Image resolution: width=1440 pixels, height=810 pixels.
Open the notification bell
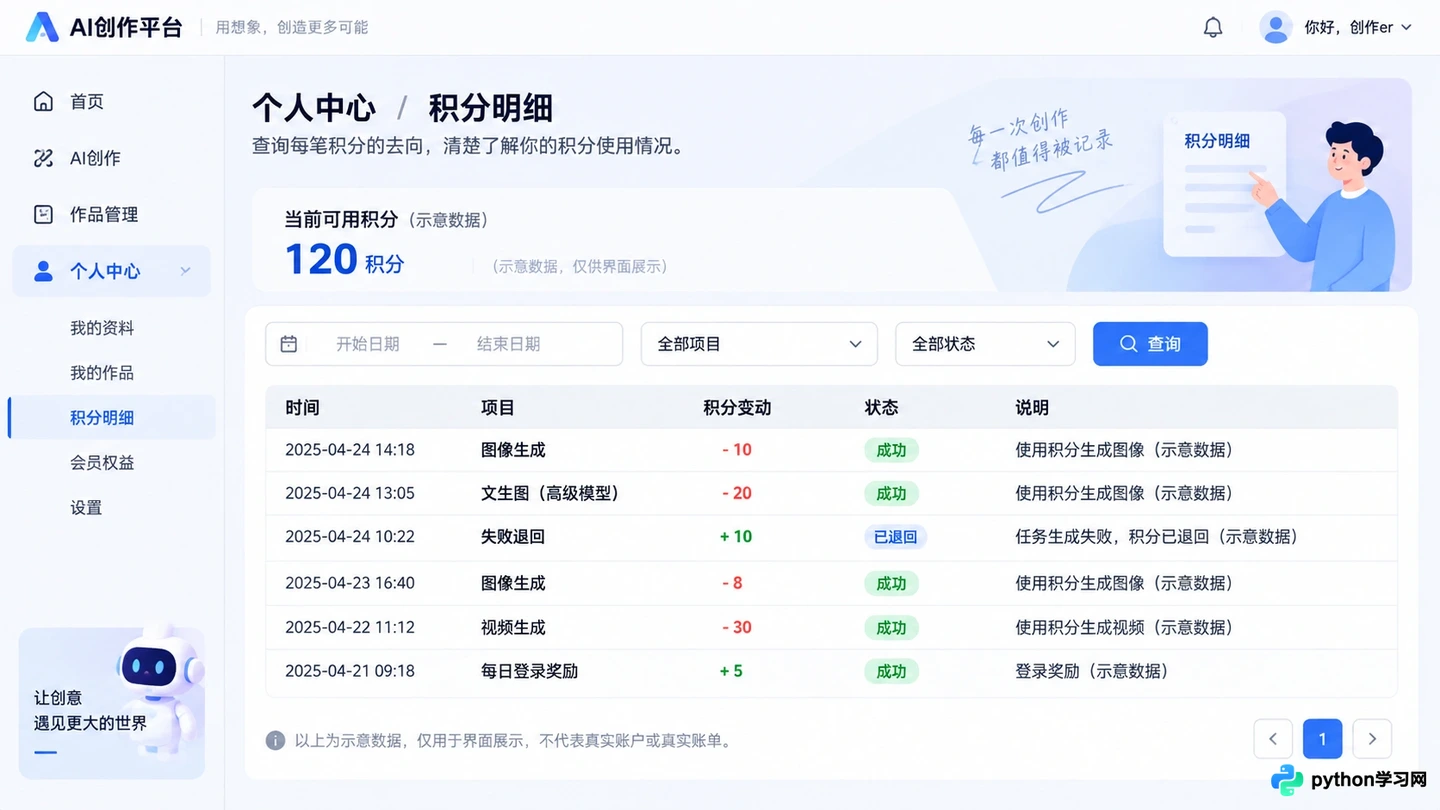1213,27
